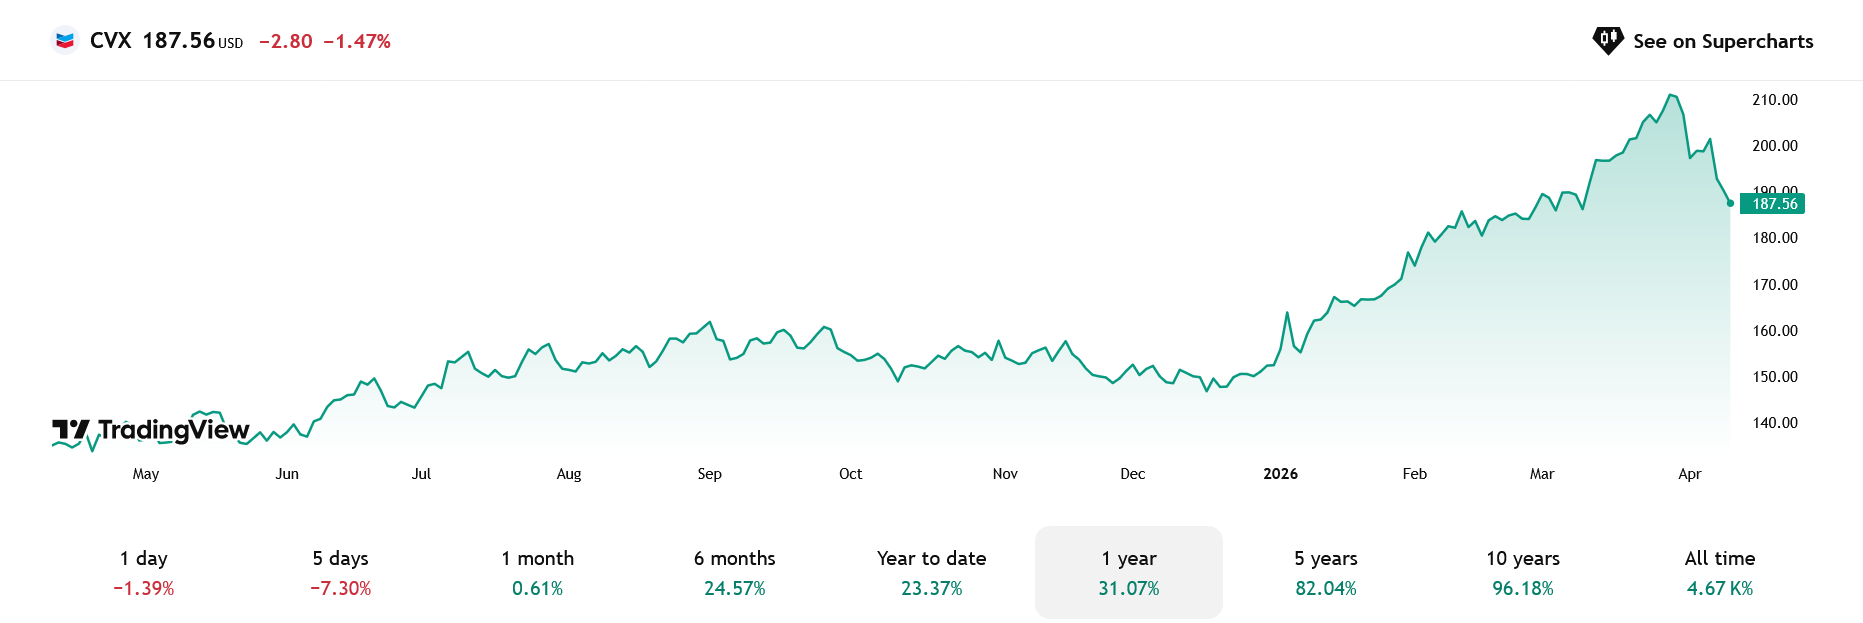Select the 1 day range tab
This screenshot has height=623, width=1863.
pos(144,572)
